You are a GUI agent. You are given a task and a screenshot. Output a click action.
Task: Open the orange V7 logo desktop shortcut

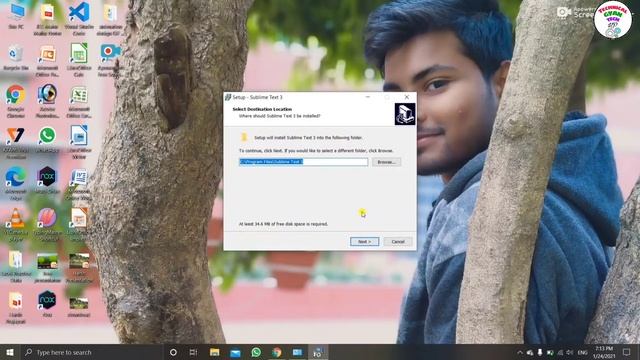tap(16, 142)
